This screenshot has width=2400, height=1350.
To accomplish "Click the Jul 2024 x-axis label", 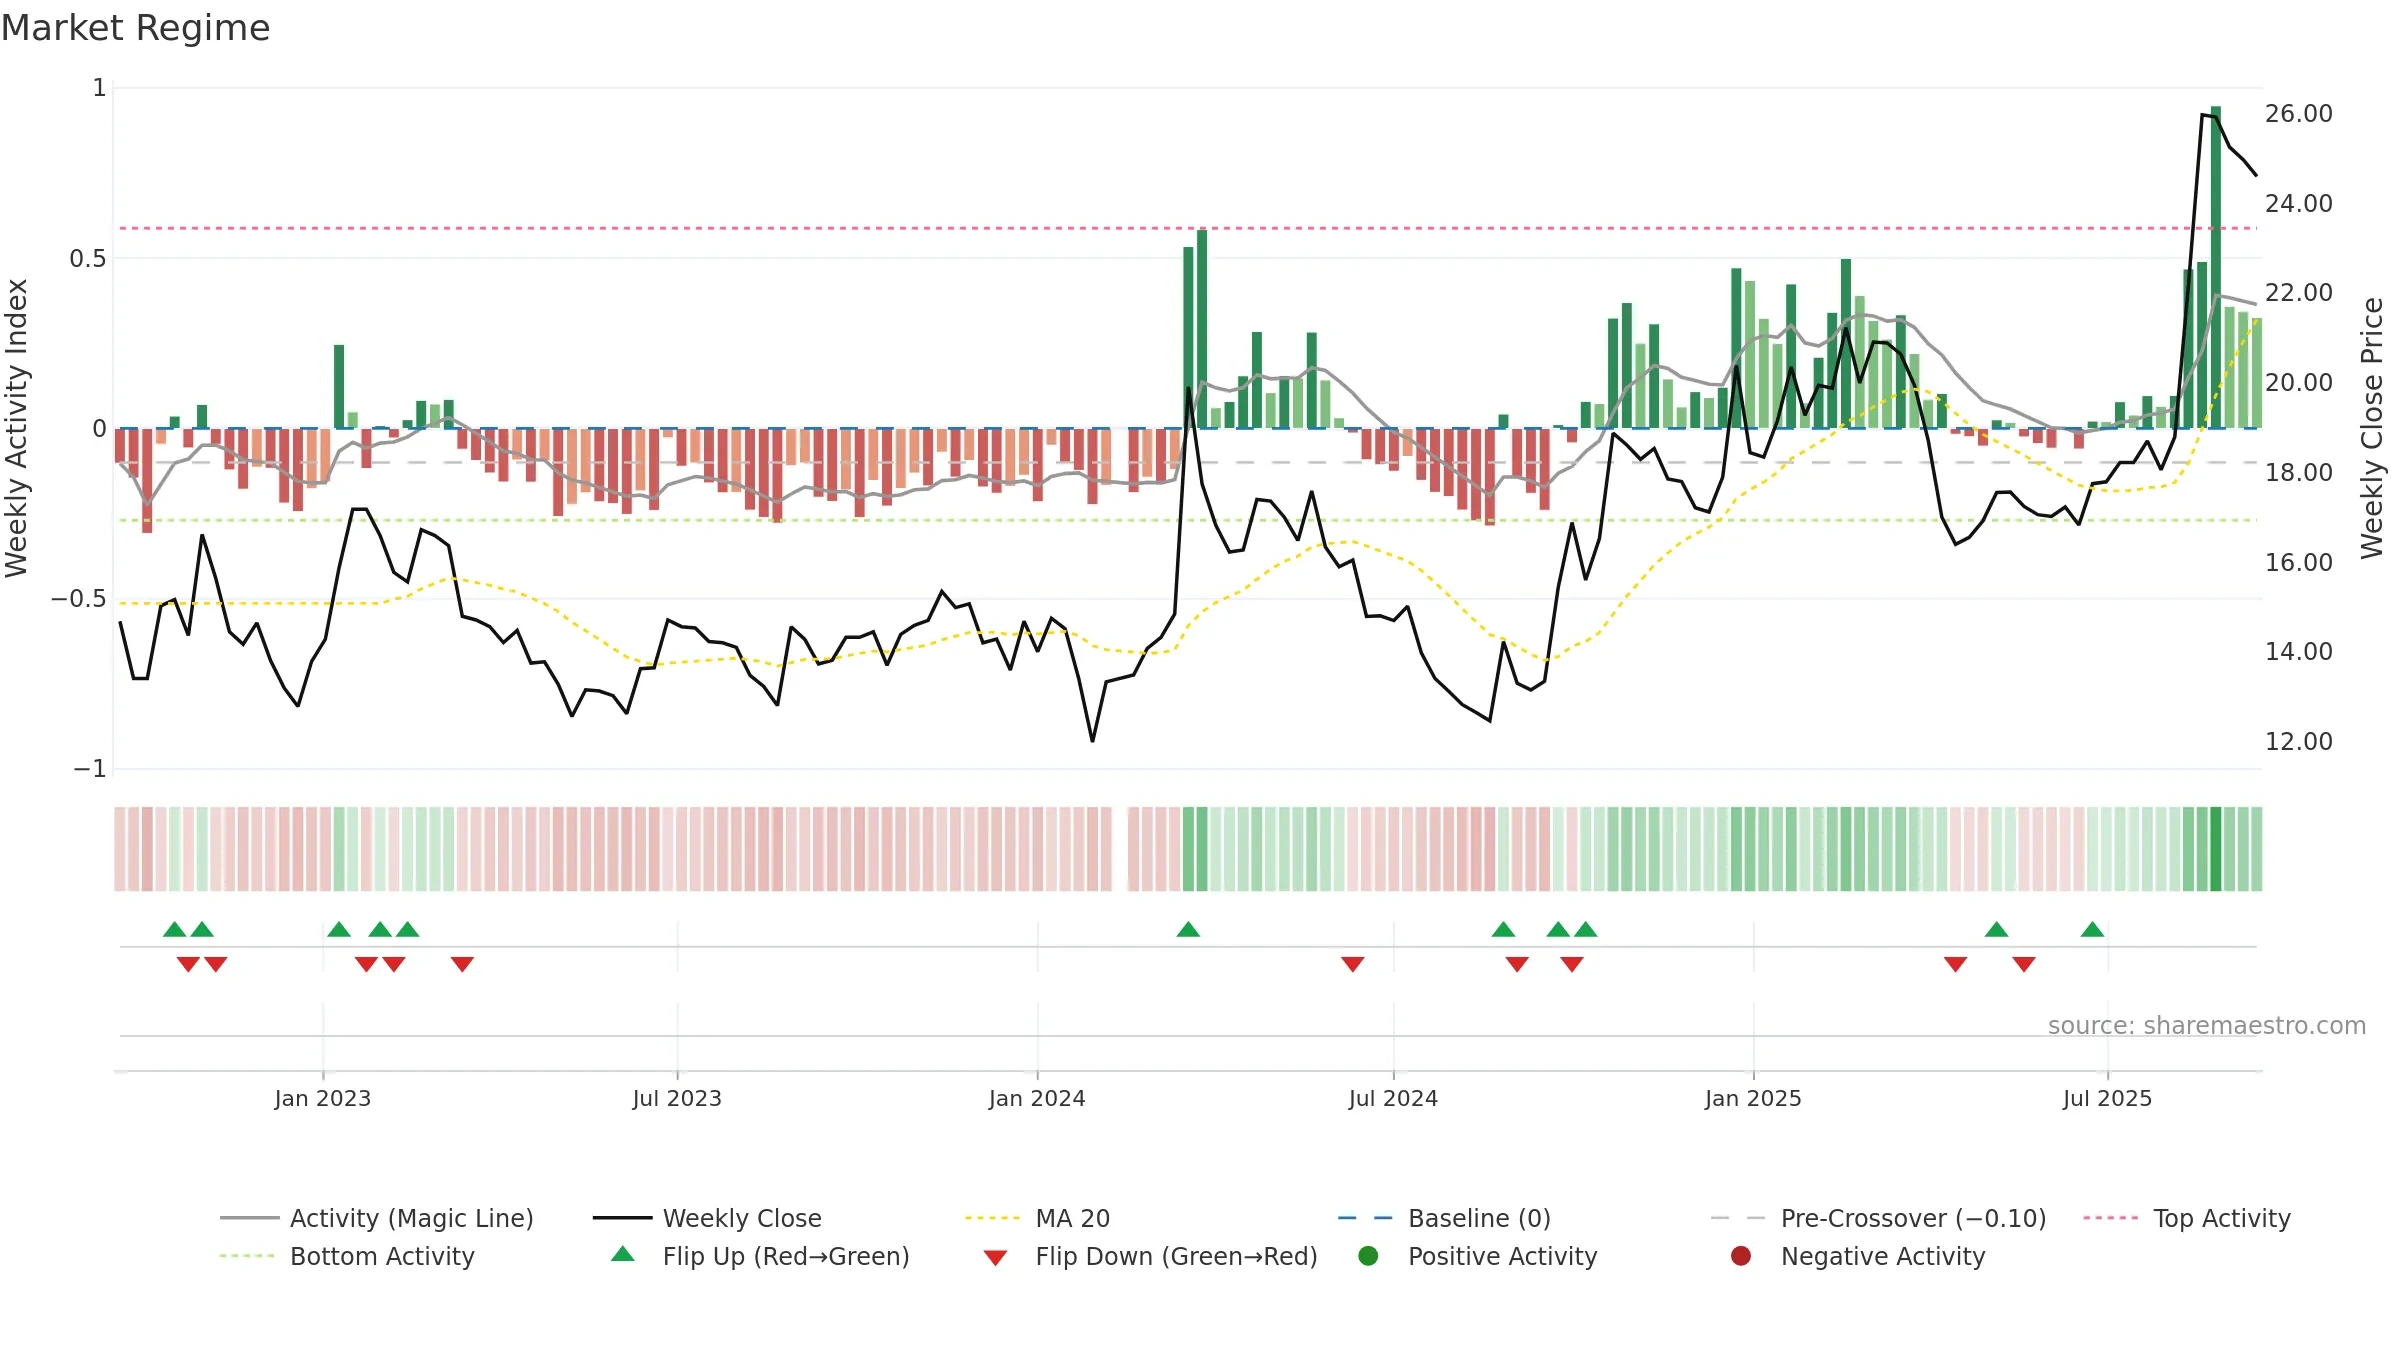I will pyautogui.click(x=1393, y=1098).
